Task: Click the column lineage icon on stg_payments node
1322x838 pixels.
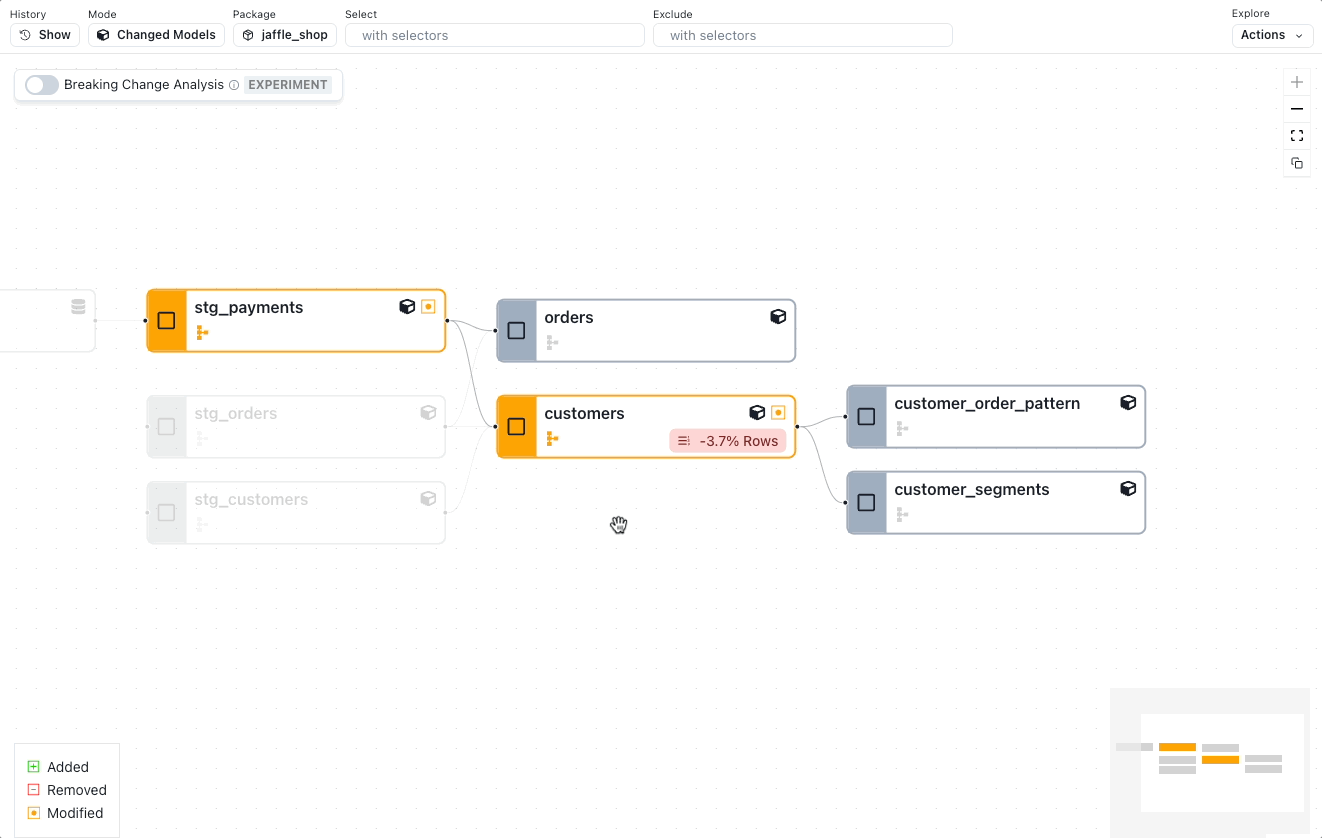Action: 201,332
